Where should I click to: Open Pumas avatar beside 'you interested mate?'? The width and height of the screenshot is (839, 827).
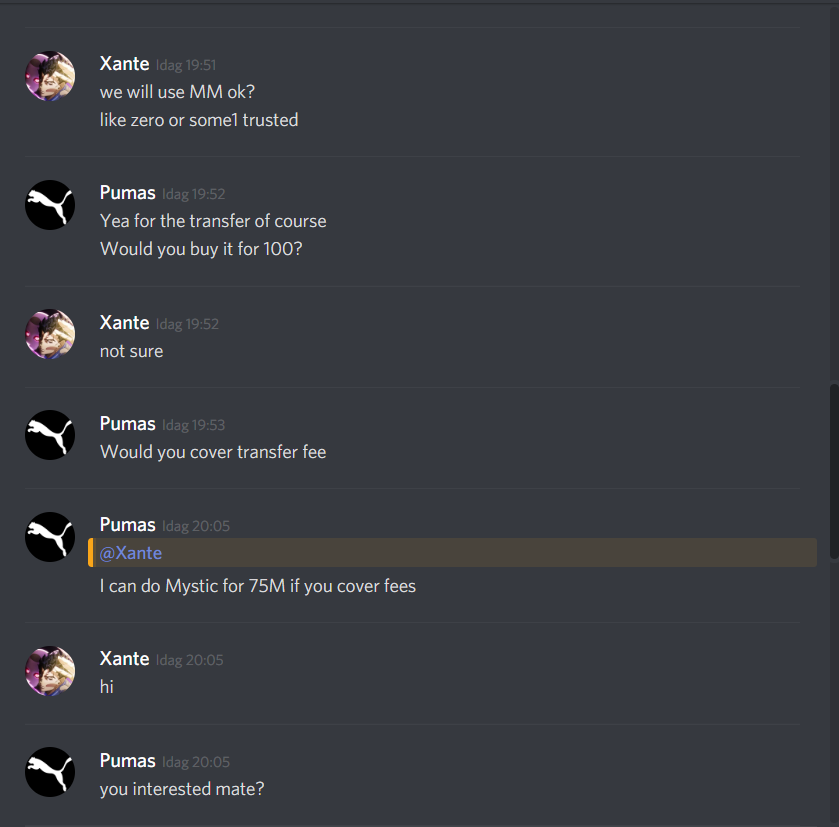click(x=50, y=772)
